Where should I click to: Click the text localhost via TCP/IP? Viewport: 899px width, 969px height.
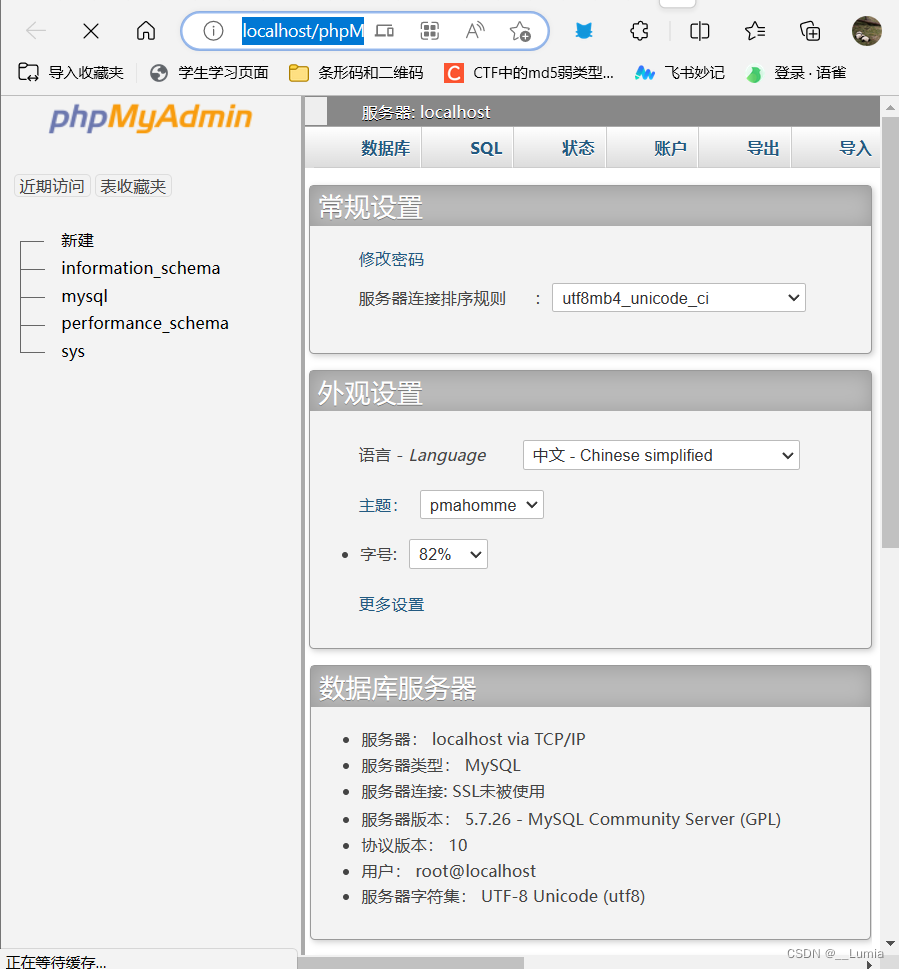(509, 739)
